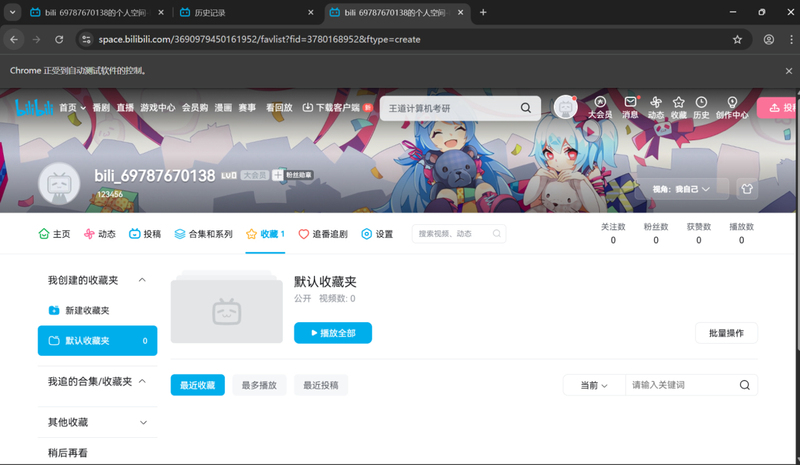Open 历史 clock icon in header

coord(701,108)
